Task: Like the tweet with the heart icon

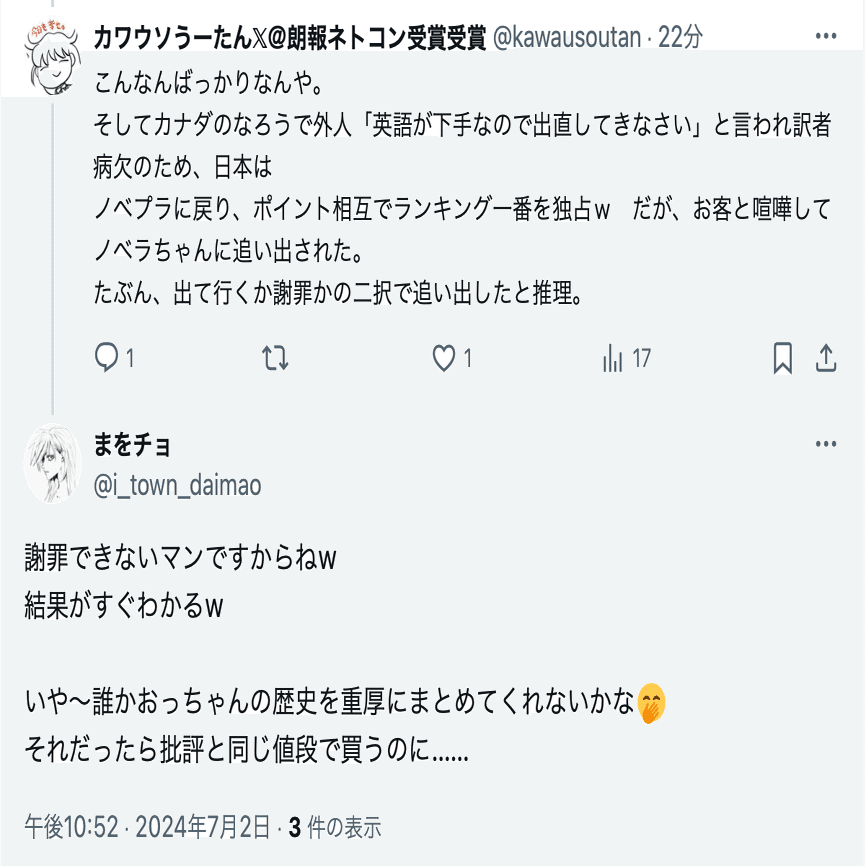Action: click(443, 358)
